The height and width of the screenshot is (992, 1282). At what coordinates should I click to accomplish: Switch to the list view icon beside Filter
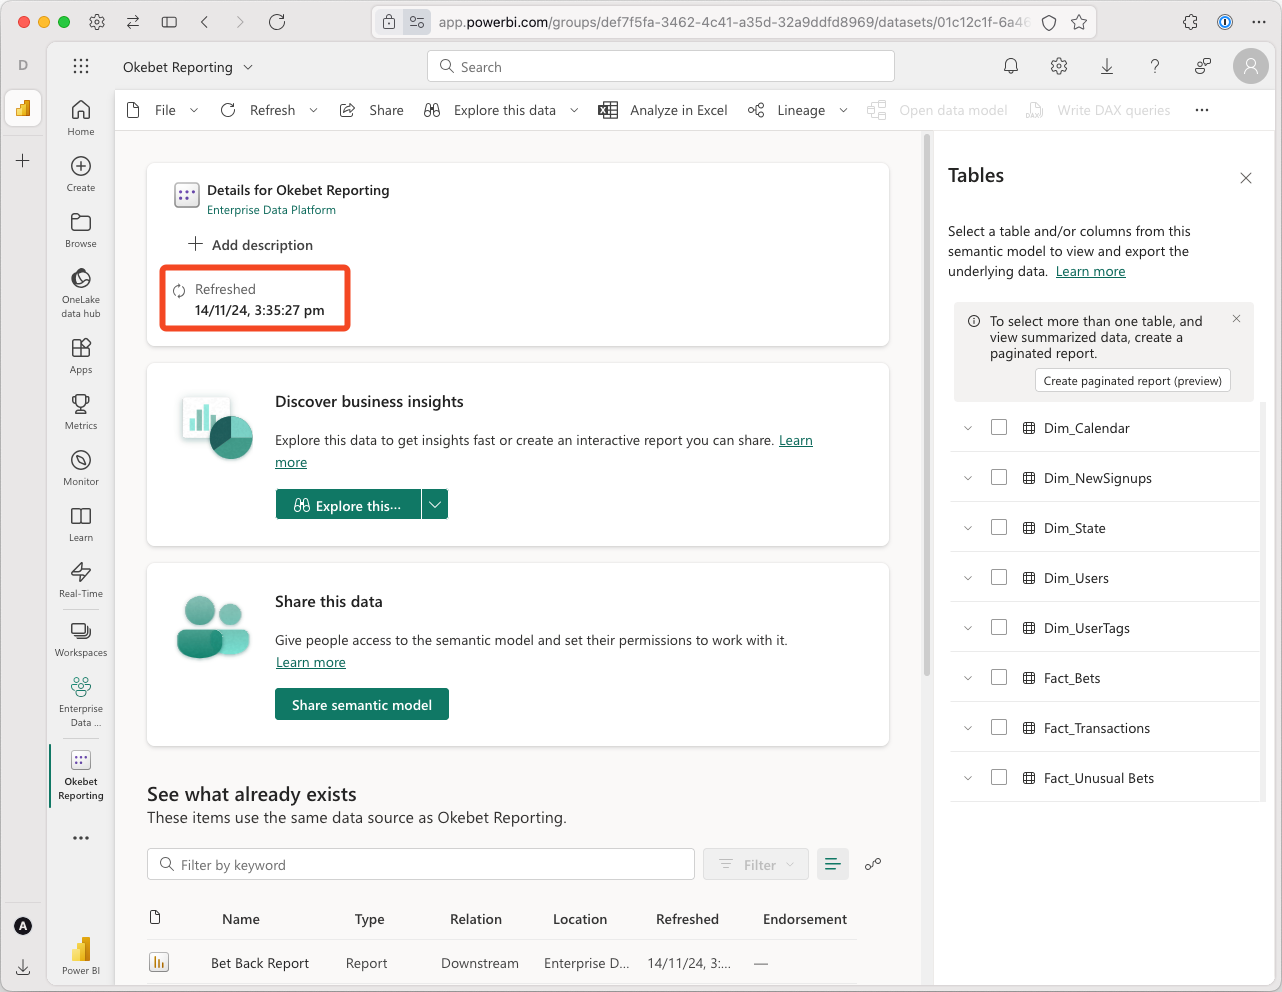pyautogui.click(x=833, y=864)
